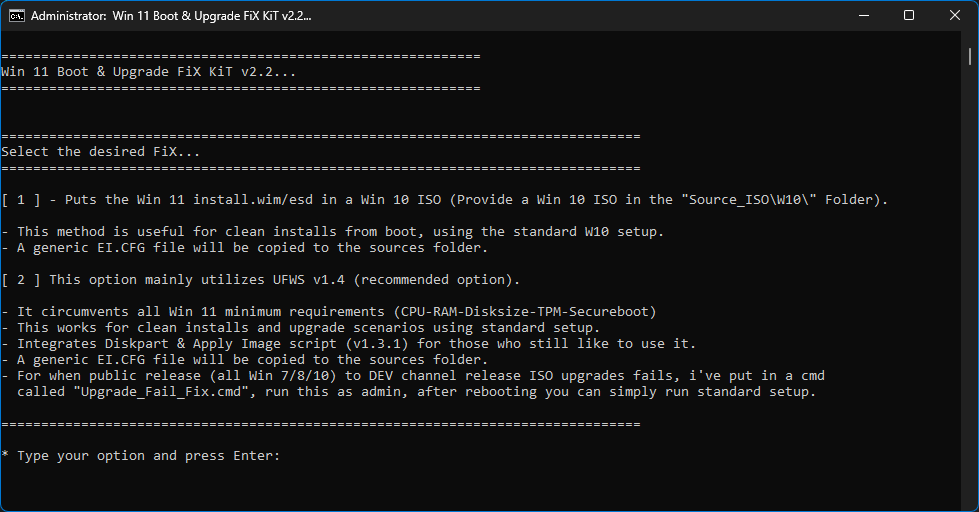Click the "Win 11 Boot & Upgrade FiX KiT" console header
The width and height of the screenshot is (979, 512).
coord(148,72)
